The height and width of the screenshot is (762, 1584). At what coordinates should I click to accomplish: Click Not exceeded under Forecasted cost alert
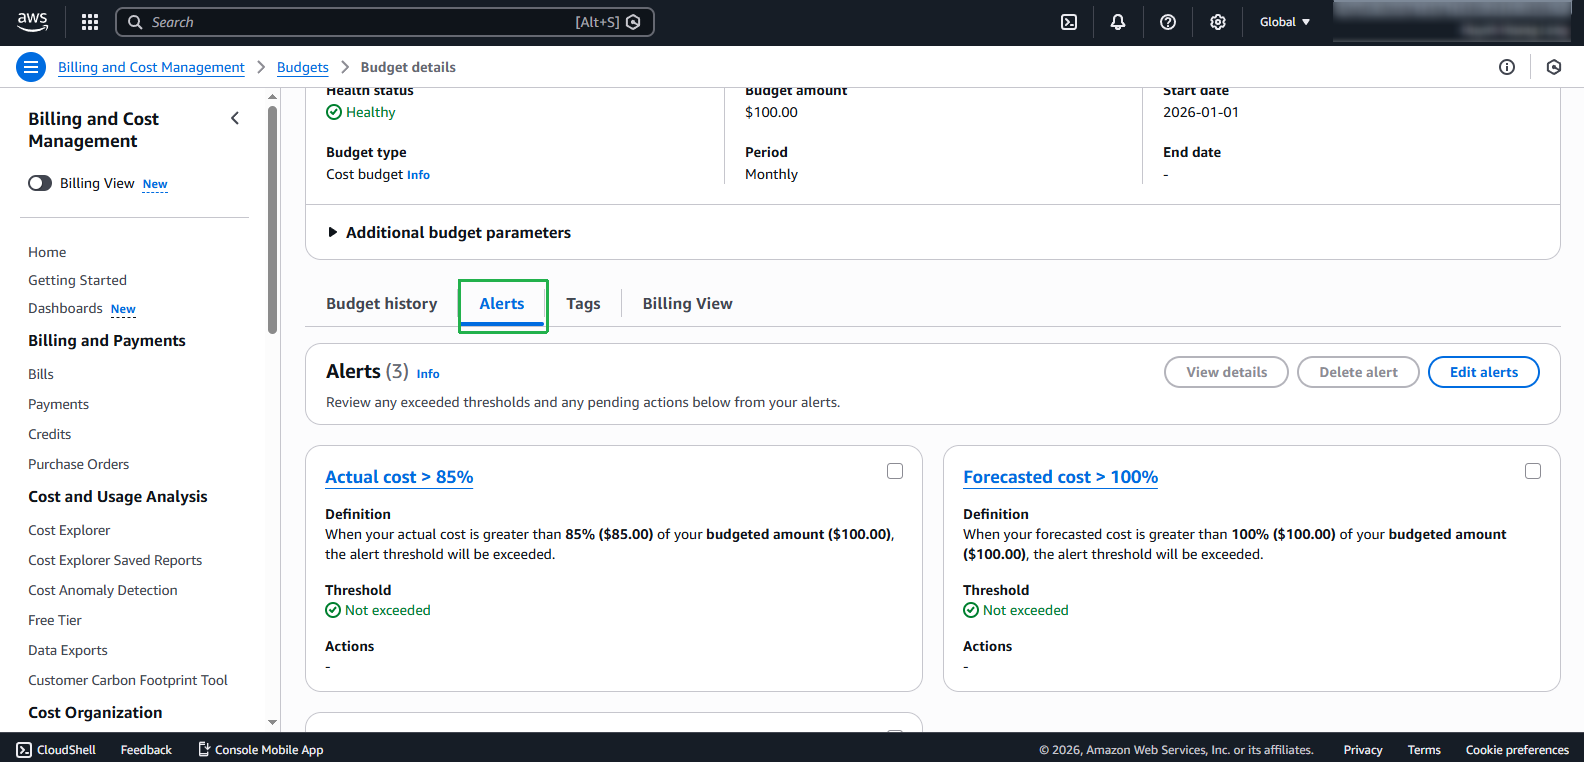1025,610
